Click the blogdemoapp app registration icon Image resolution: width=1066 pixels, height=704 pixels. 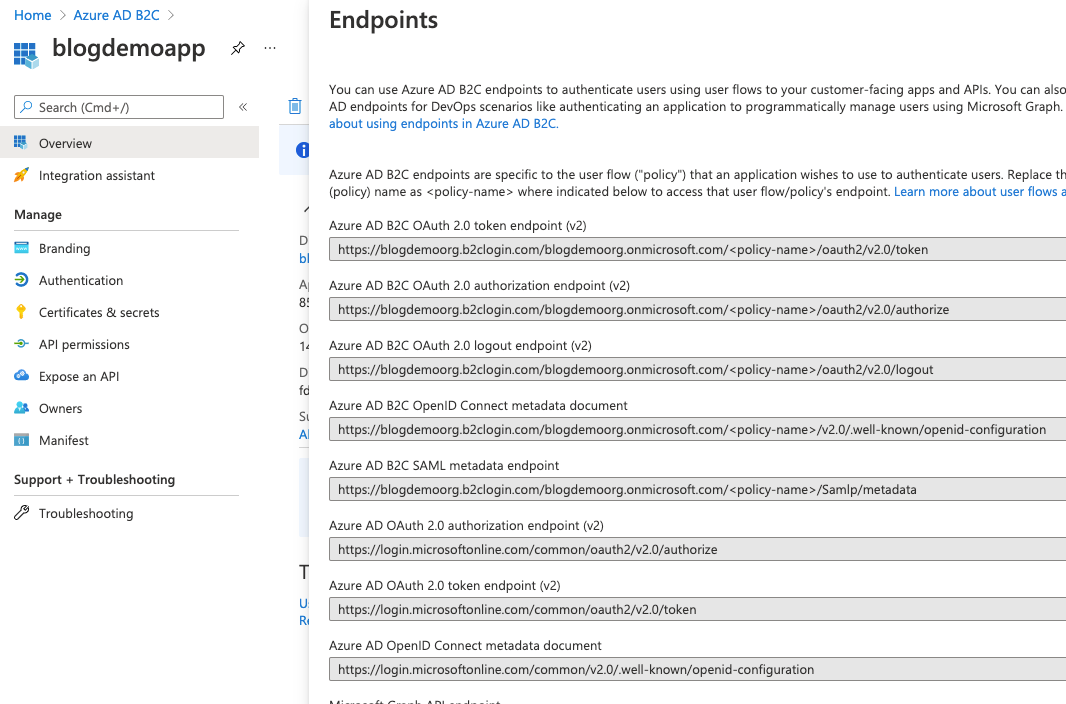[x=26, y=52]
